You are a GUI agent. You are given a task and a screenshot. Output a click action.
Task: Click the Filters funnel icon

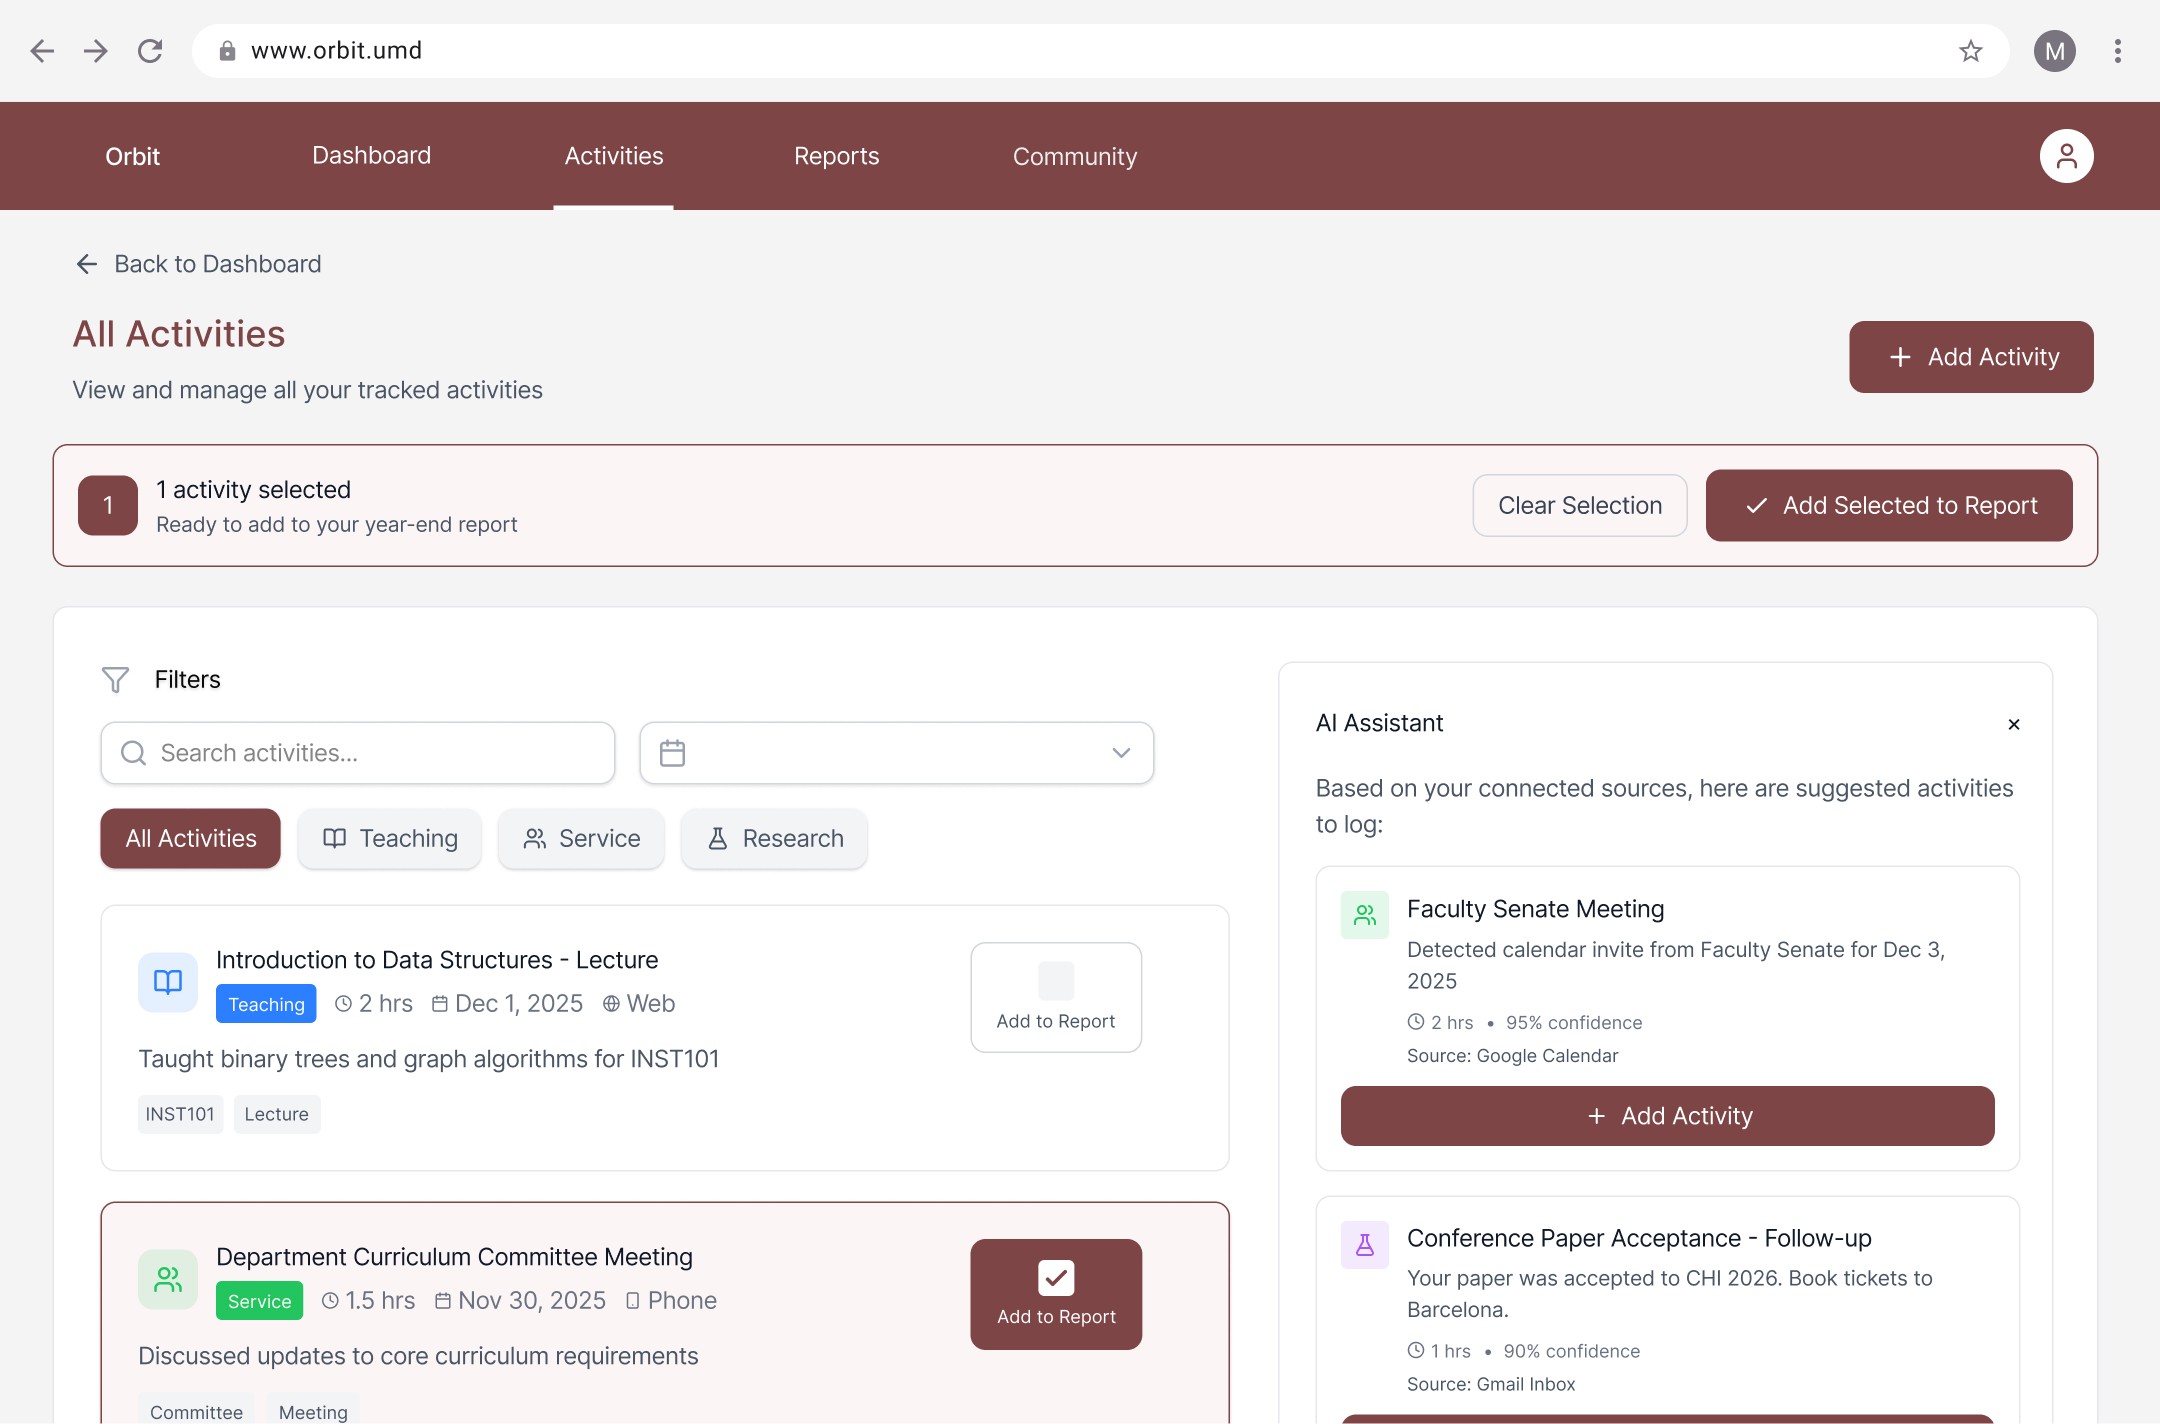click(x=115, y=680)
